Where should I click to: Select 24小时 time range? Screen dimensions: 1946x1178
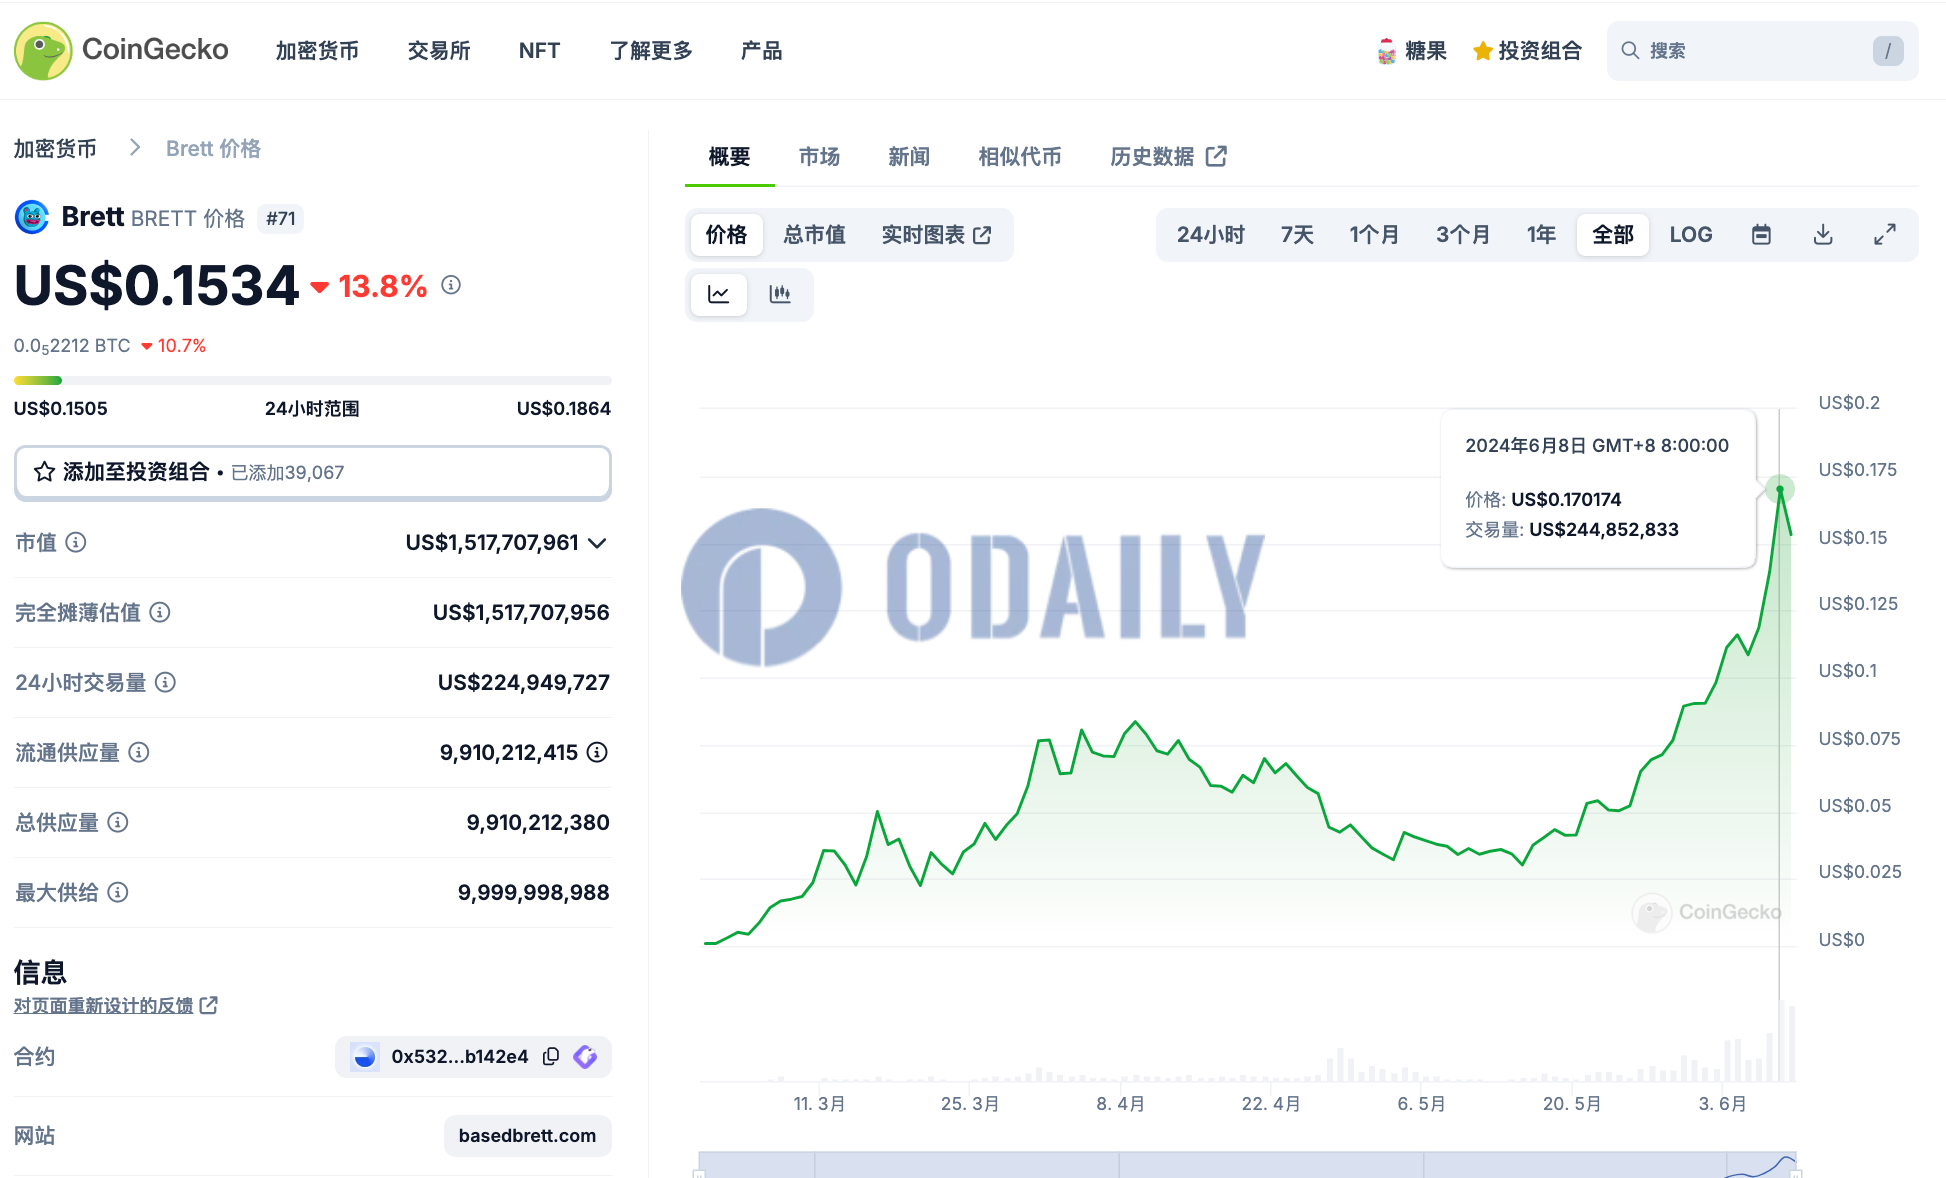click(x=1211, y=235)
